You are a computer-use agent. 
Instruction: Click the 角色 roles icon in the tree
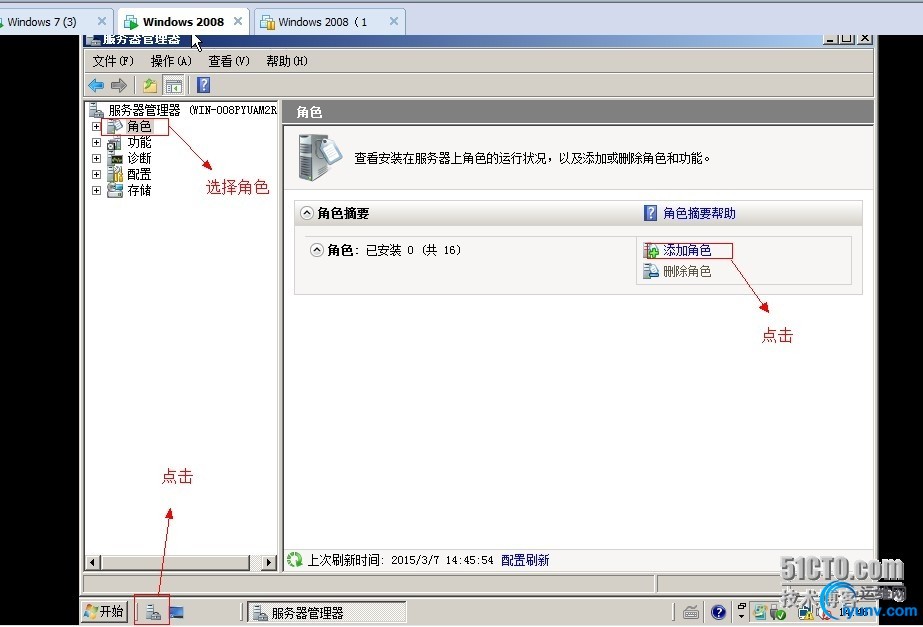[115, 127]
